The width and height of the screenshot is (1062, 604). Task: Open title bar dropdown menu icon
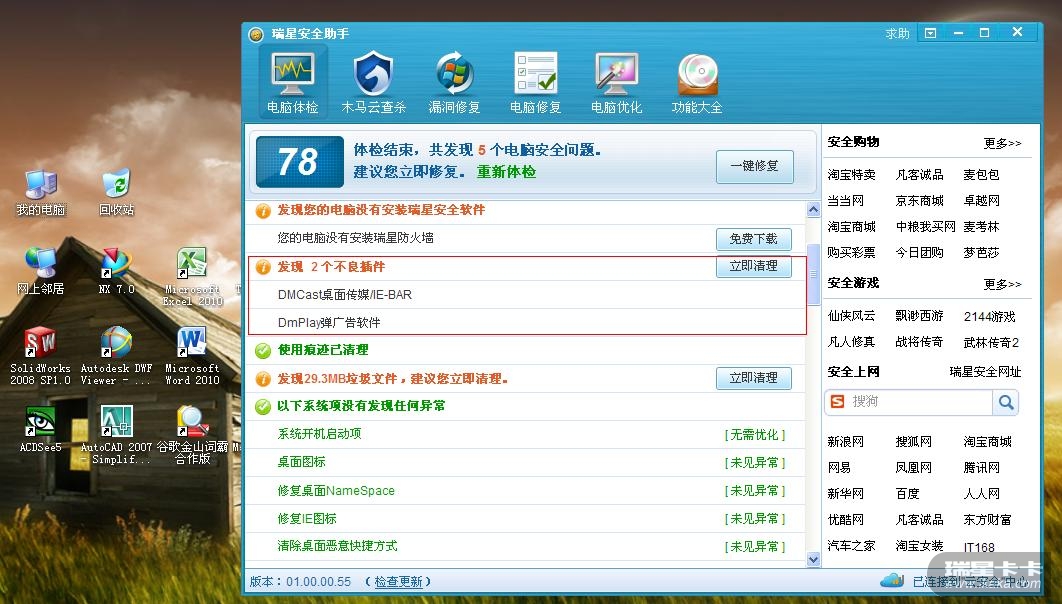pos(931,33)
